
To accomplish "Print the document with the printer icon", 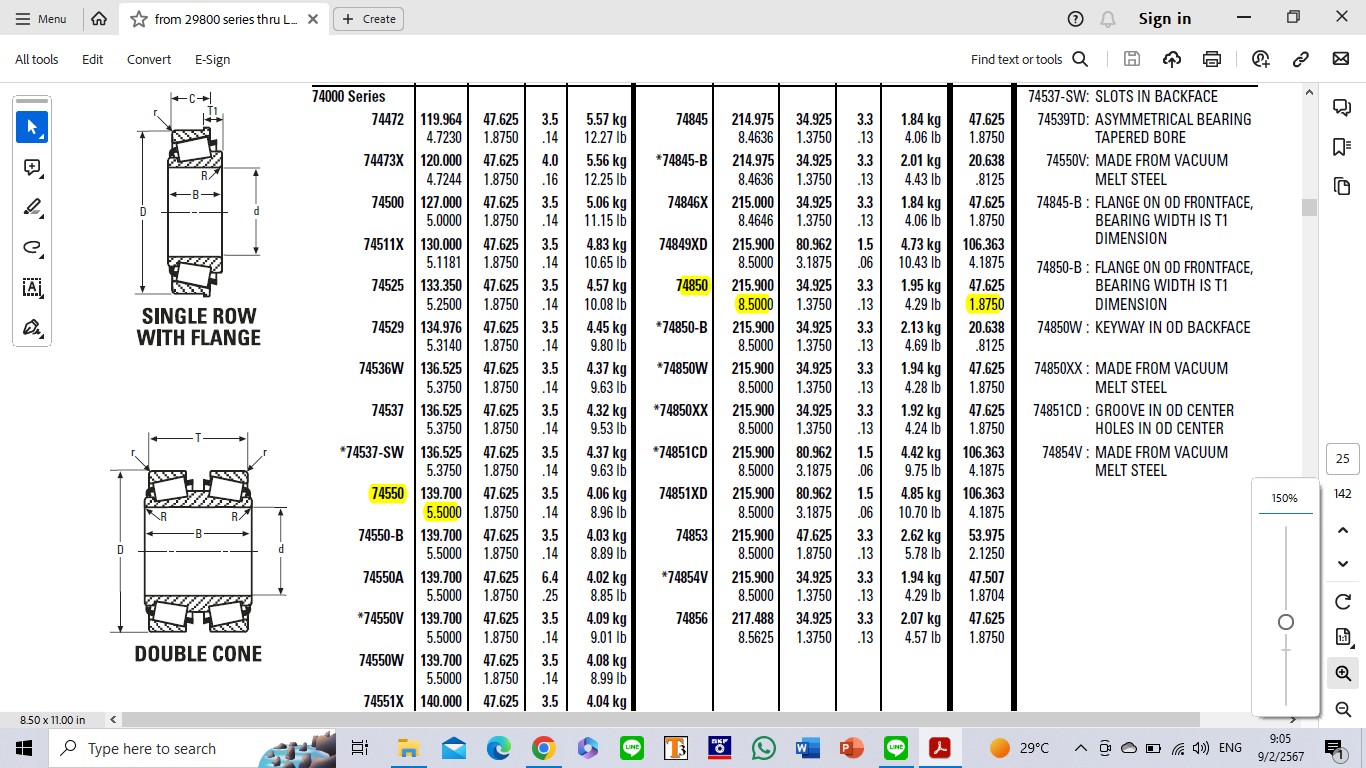I will click(x=1212, y=59).
